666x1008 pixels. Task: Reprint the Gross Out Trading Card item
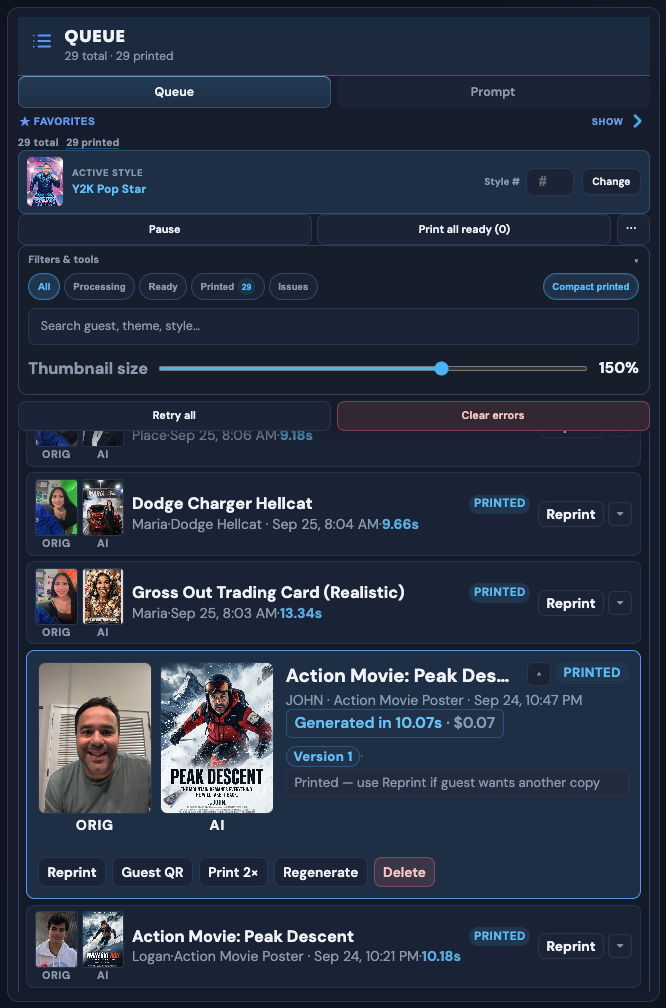pos(571,603)
